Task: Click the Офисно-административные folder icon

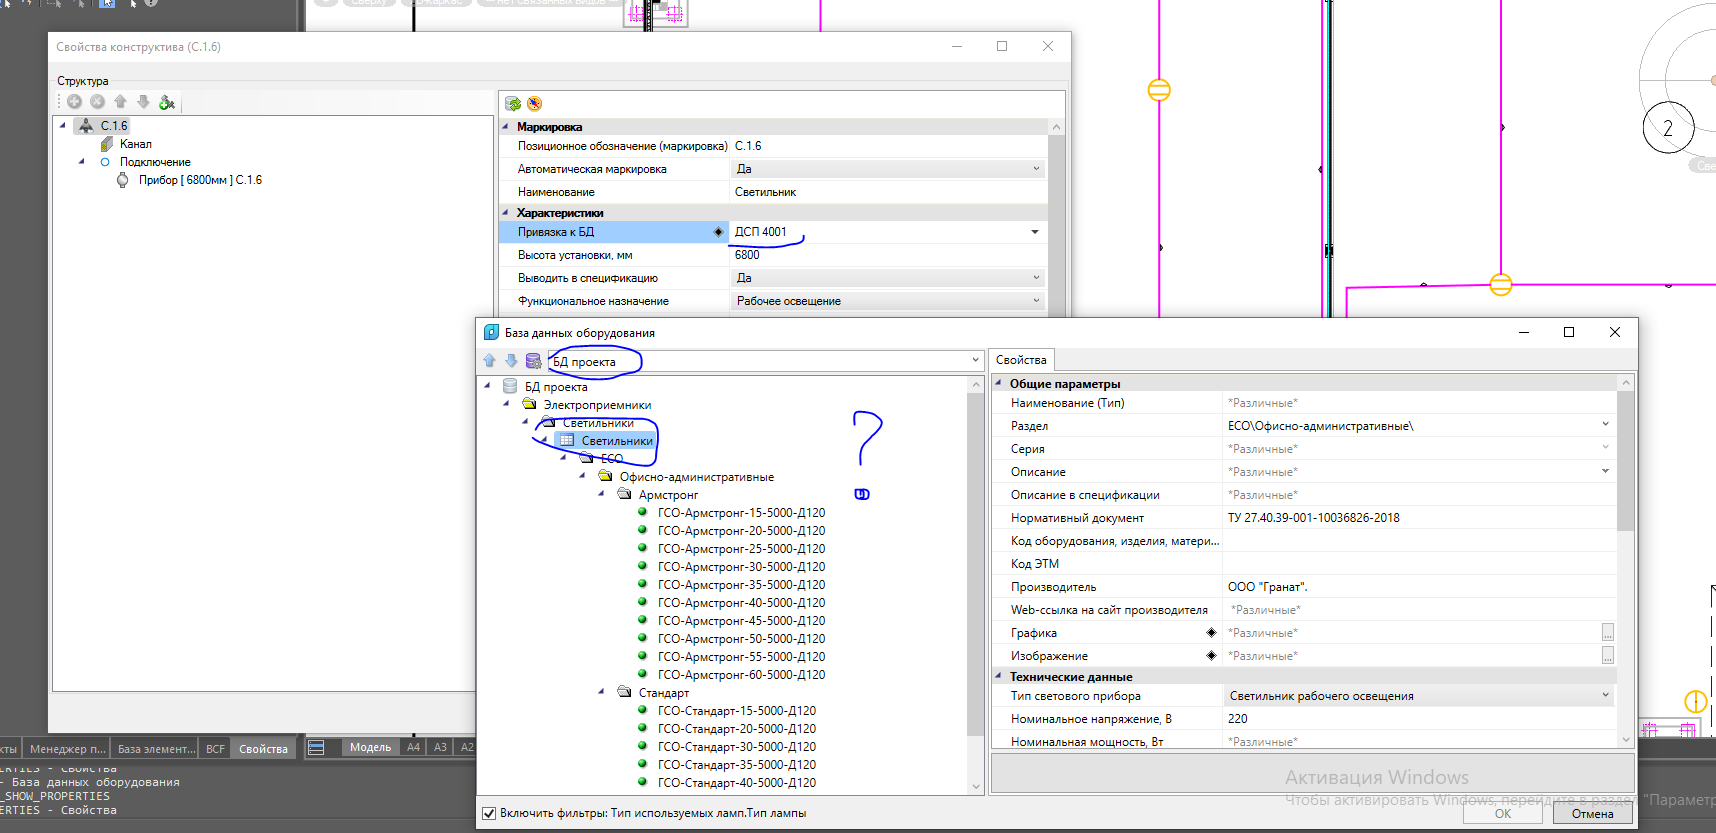Action: click(x=605, y=477)
